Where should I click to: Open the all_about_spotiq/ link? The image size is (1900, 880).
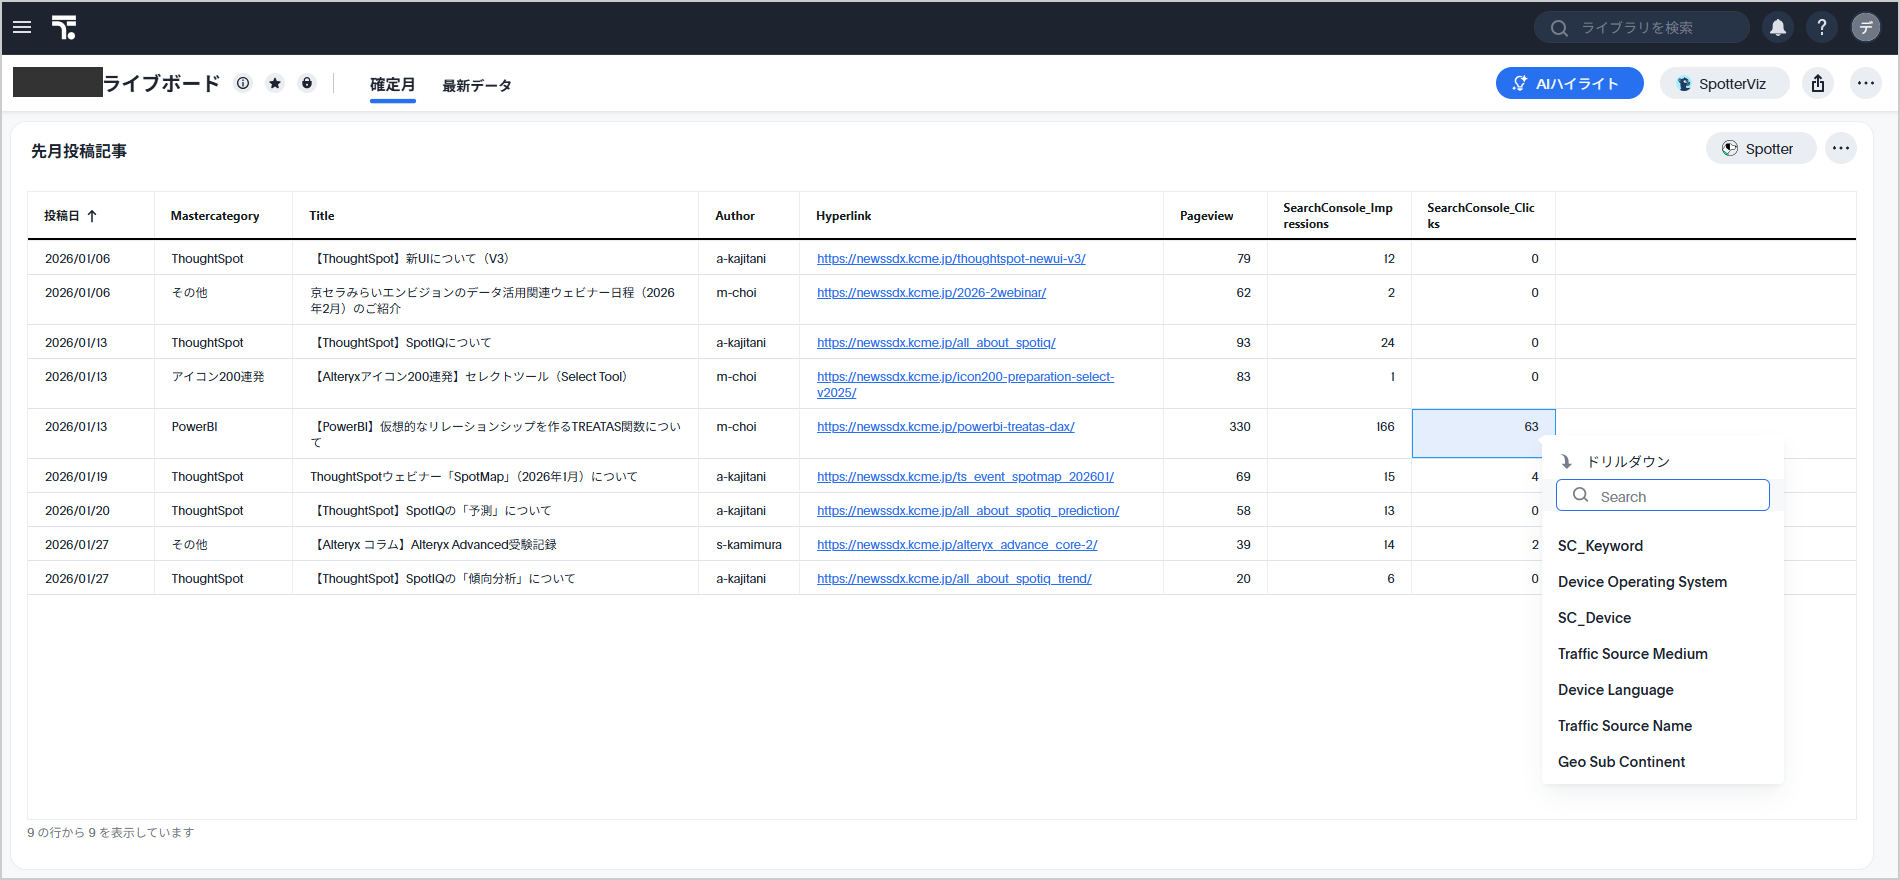tap(936, 343)
